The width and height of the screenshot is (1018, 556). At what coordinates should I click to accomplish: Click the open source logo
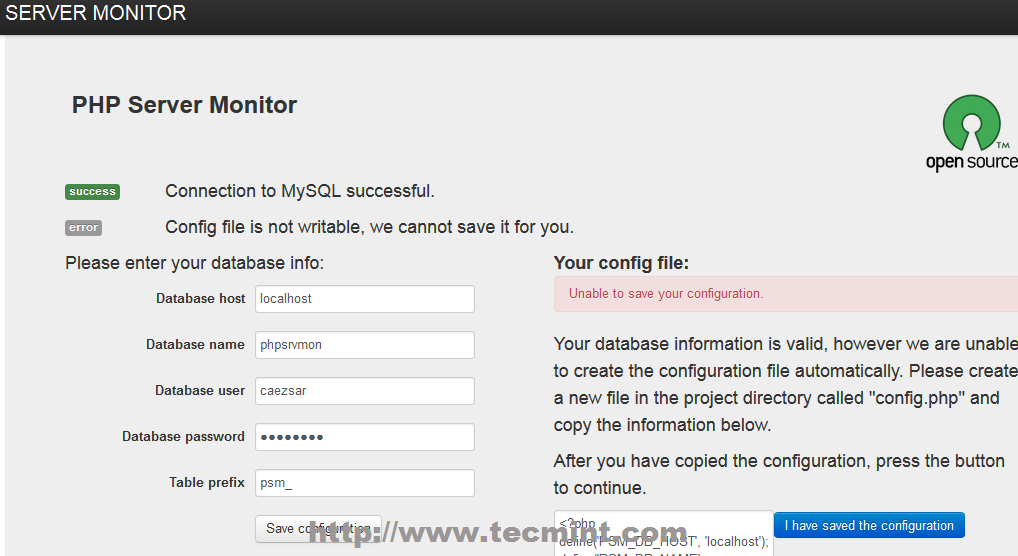971,133
